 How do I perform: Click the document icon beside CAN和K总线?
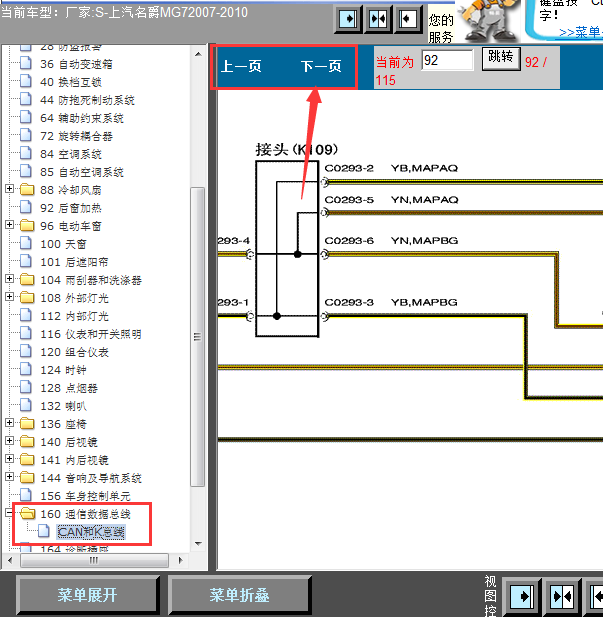tap(44, 531)
